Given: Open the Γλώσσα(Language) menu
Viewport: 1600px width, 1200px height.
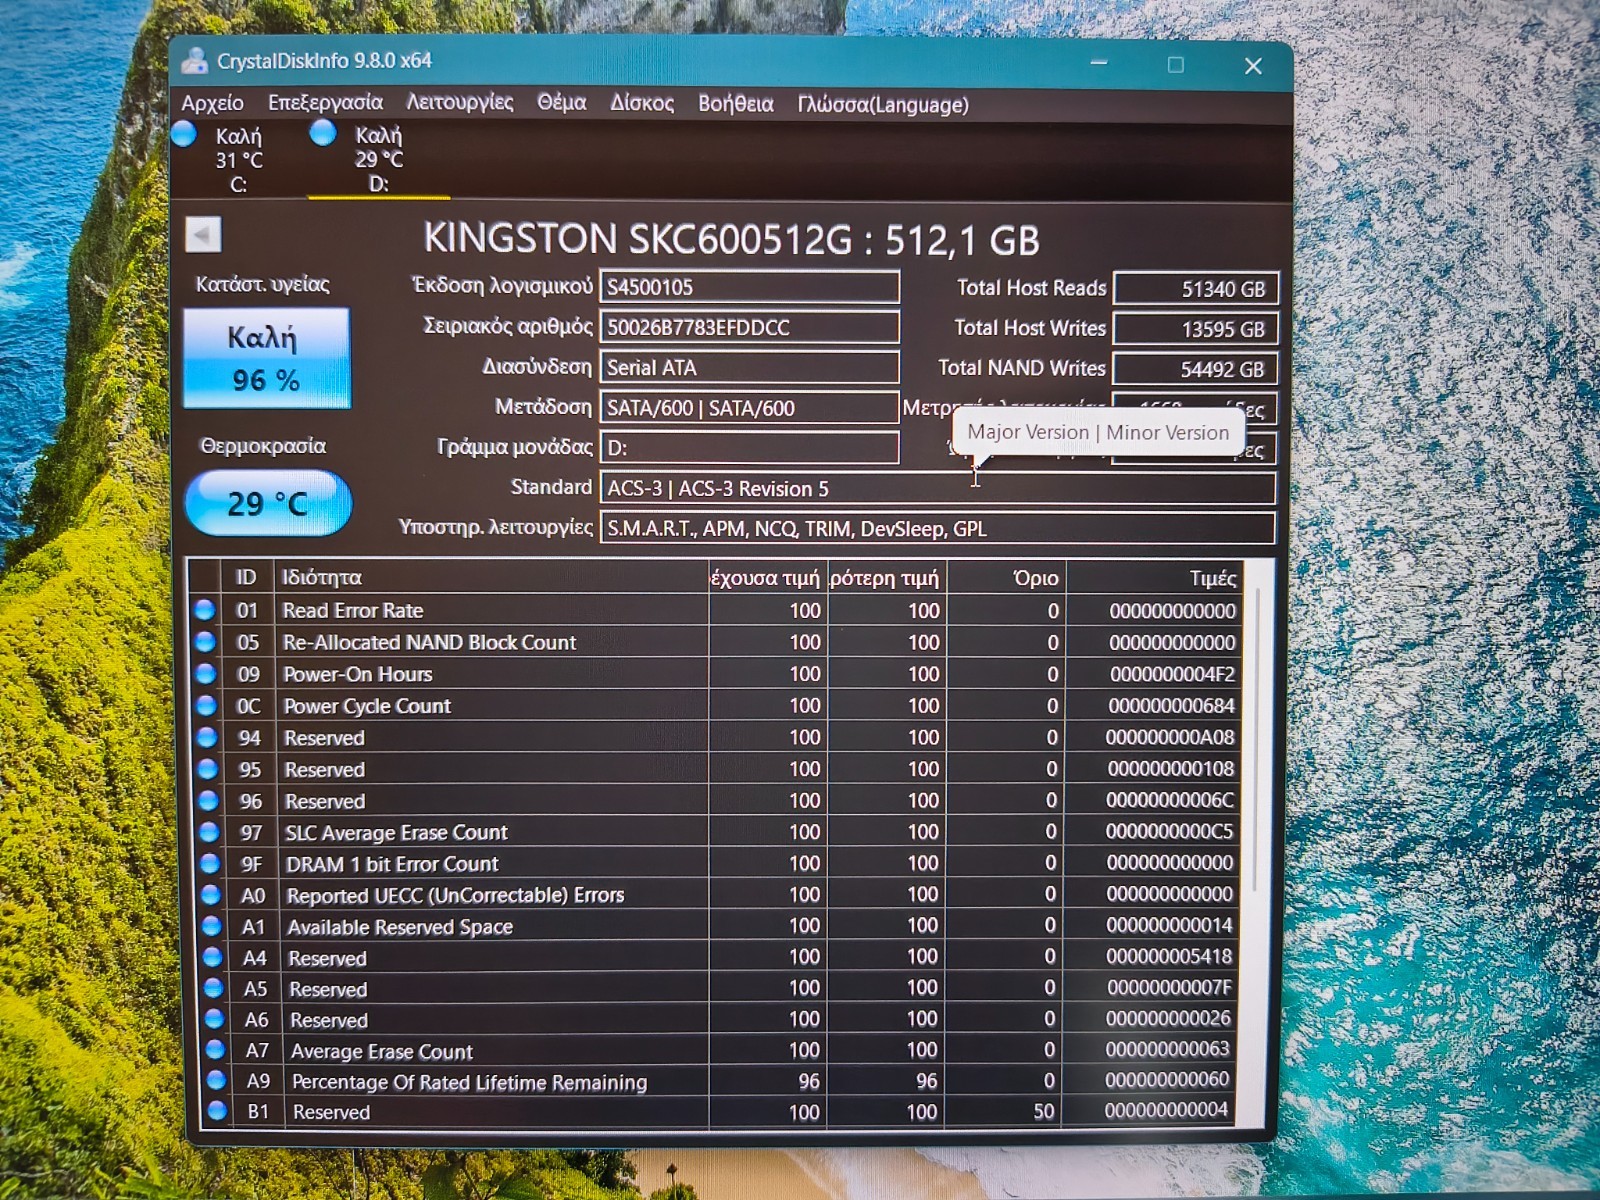Looking at the screenshot, I should pyautogui.click(x=883, y=104).
